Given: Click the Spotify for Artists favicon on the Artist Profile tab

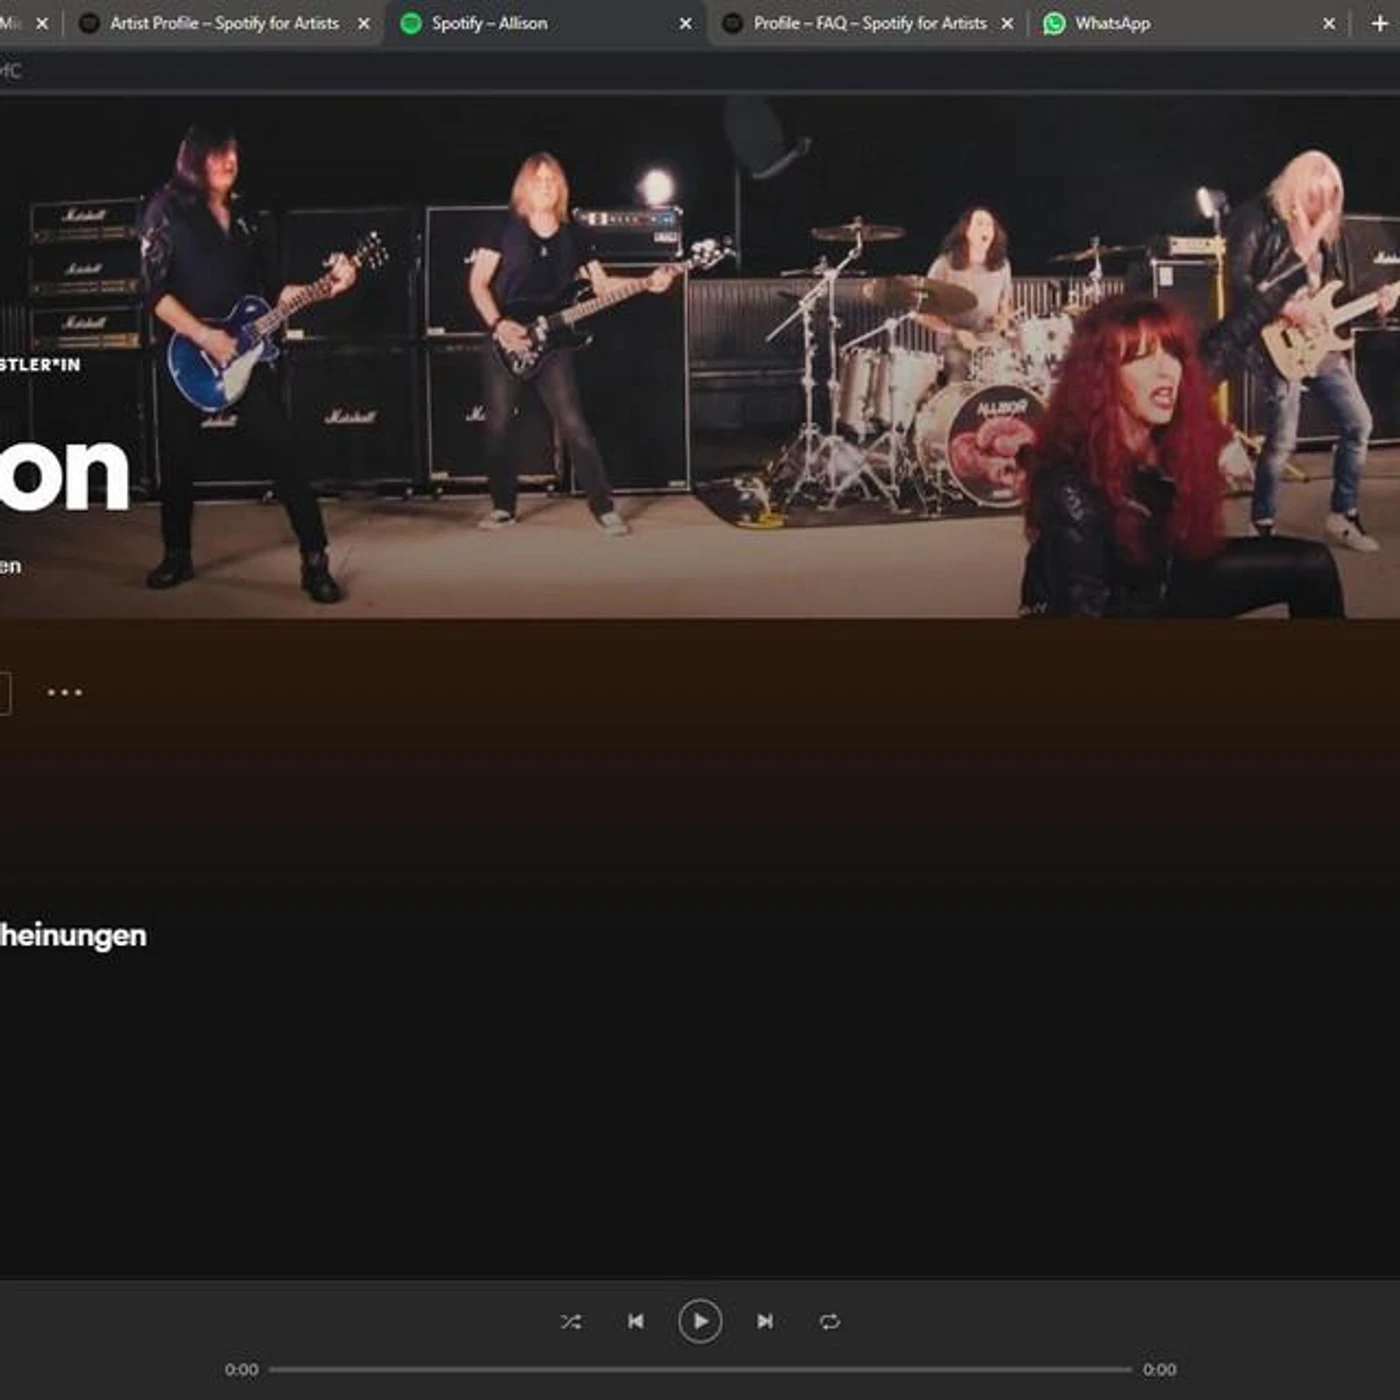Looking at the screenshot, I should pyautogui.click(x=89, y=22).
